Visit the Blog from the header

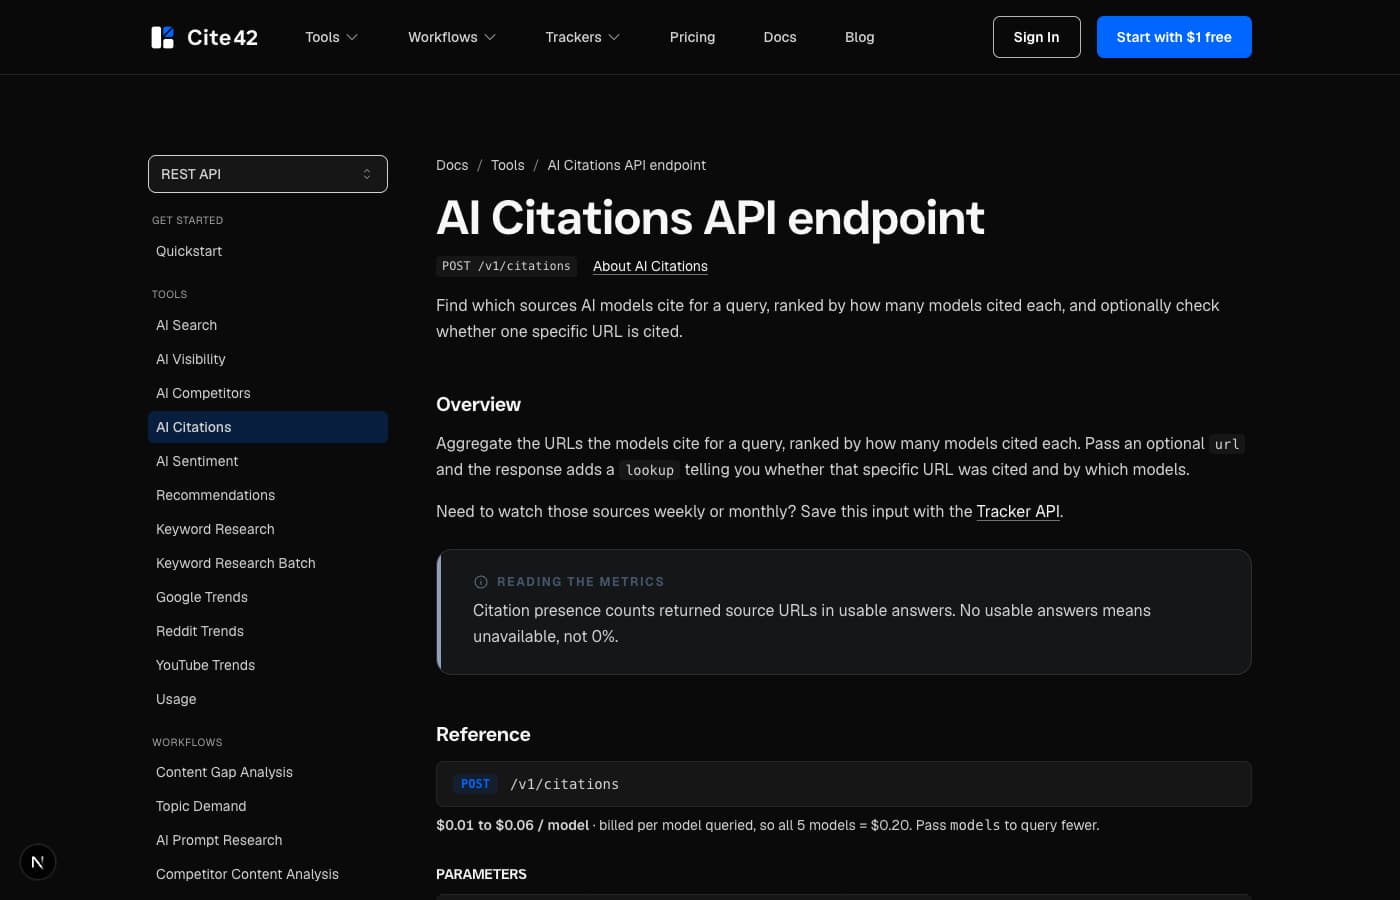[860, 37]
